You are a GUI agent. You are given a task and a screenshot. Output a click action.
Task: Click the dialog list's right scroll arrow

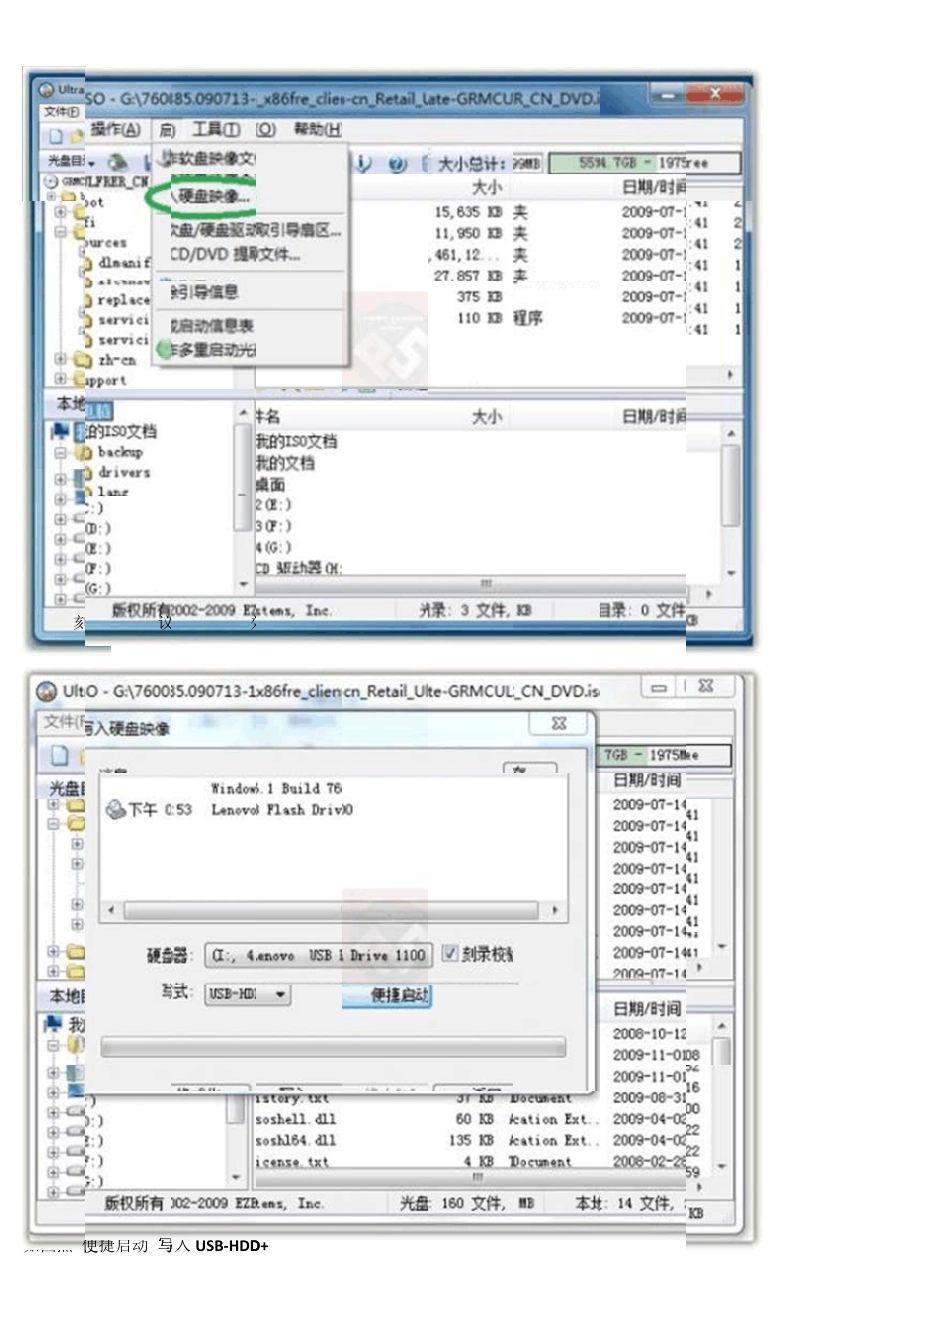(x=554, y=910)
